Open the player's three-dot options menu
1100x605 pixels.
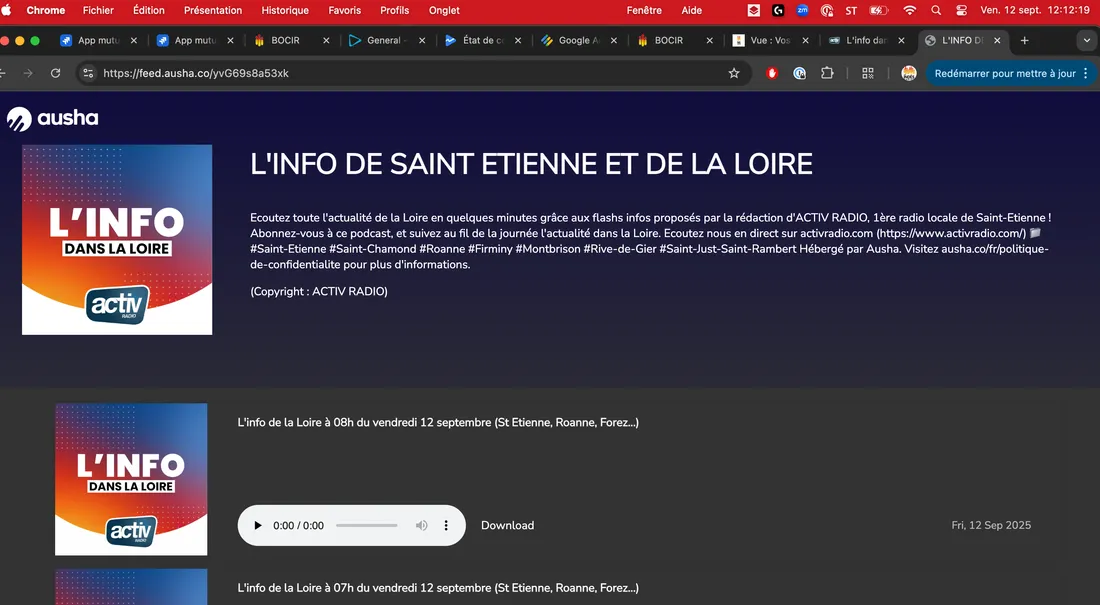pos(446,524)
